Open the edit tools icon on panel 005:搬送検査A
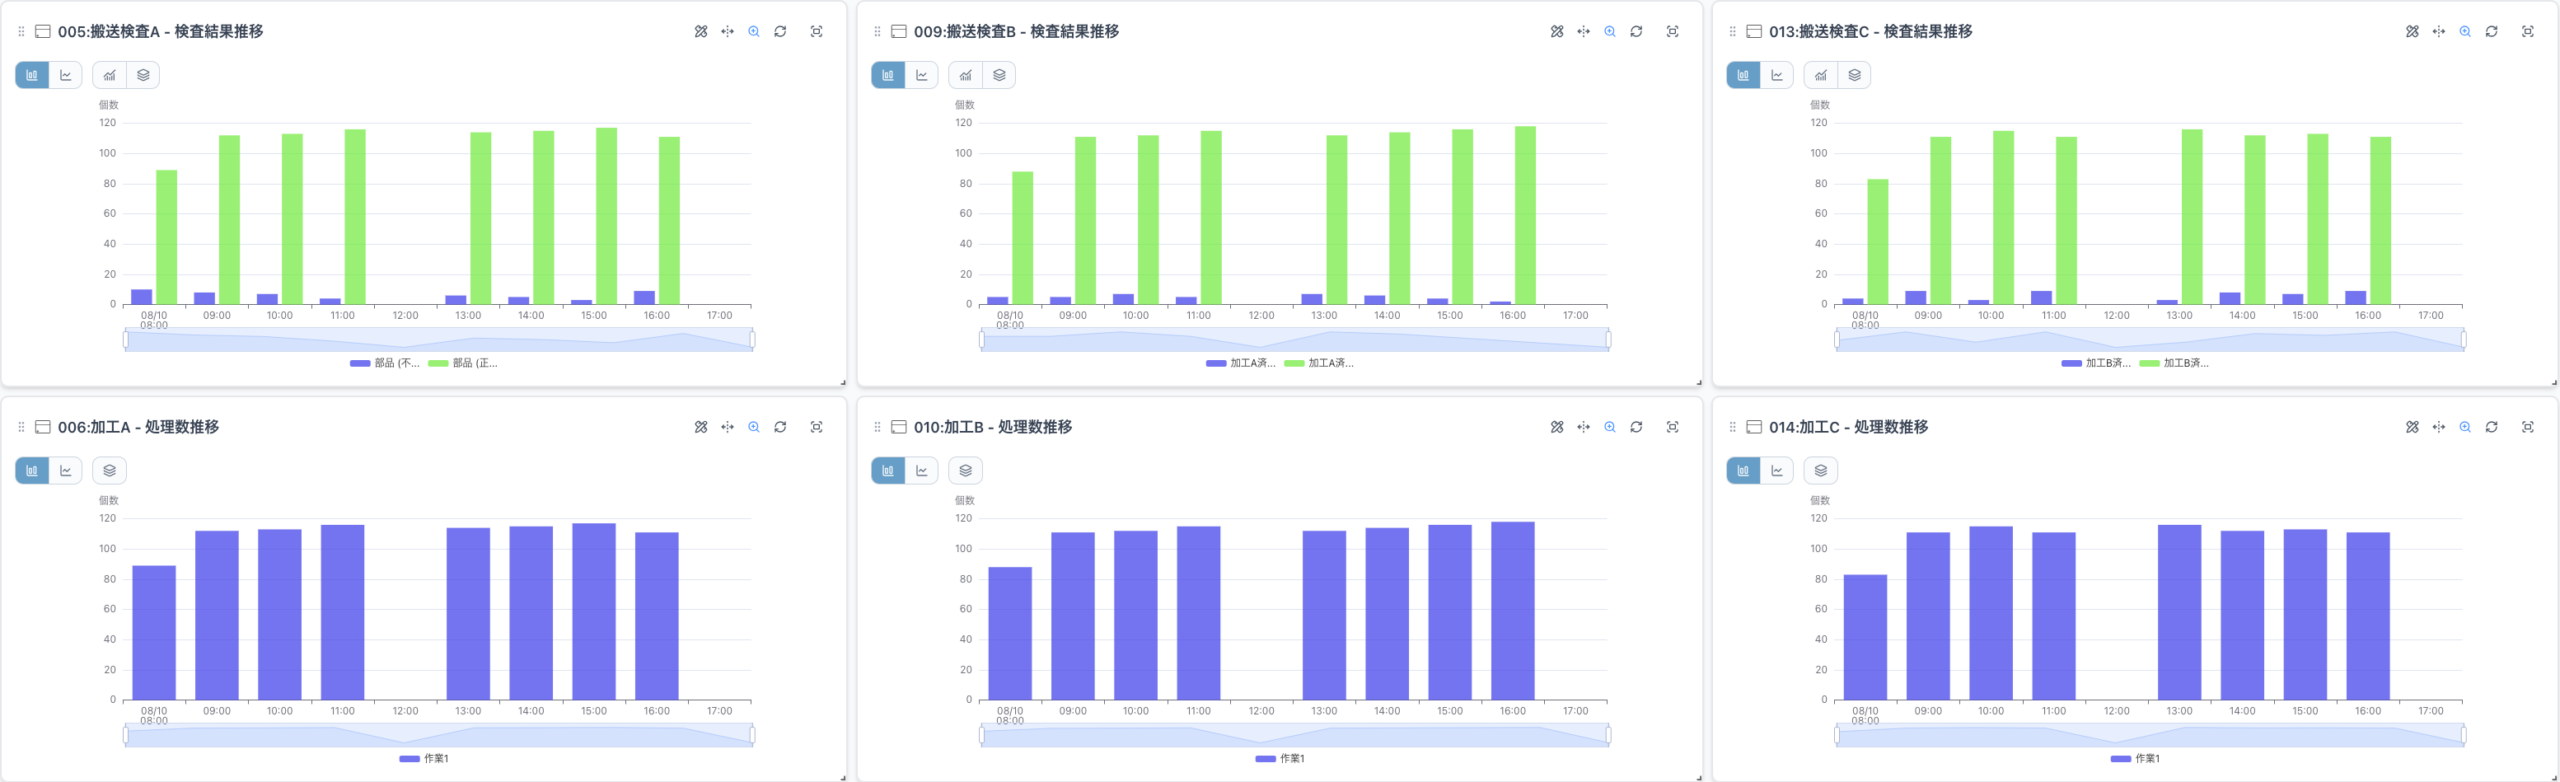The height and width of the screenshot is (782, 2560). coord(701,32)
